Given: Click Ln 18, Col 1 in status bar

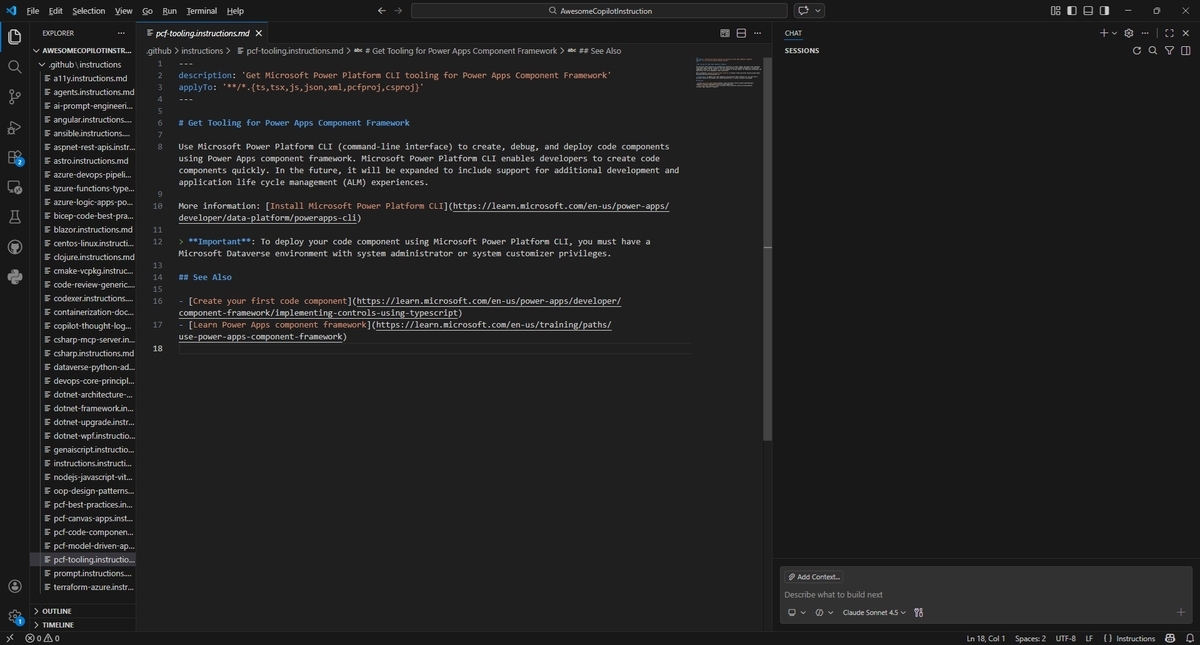Looking at the screenshot, I should coord(985,638).
